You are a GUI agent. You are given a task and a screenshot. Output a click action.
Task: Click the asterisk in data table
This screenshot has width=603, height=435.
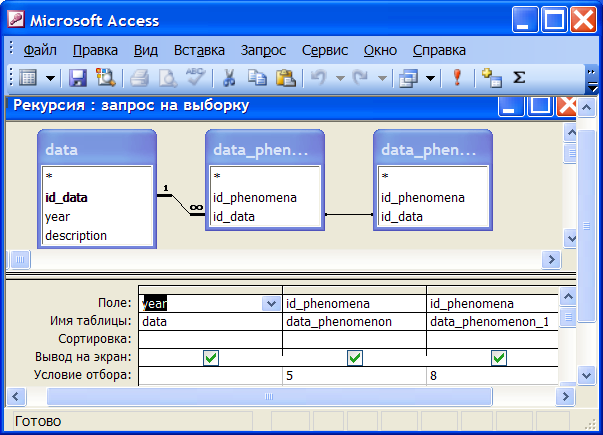coord(49,177)
